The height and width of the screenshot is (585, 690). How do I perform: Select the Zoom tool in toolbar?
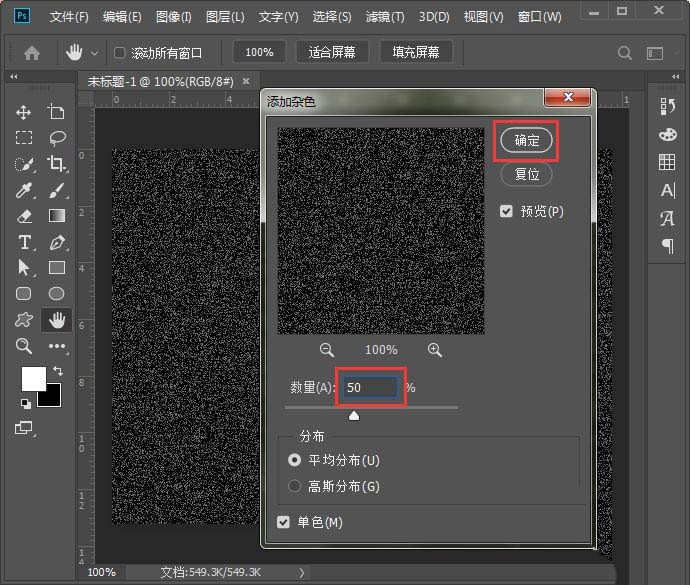click(x=24, y=346)
